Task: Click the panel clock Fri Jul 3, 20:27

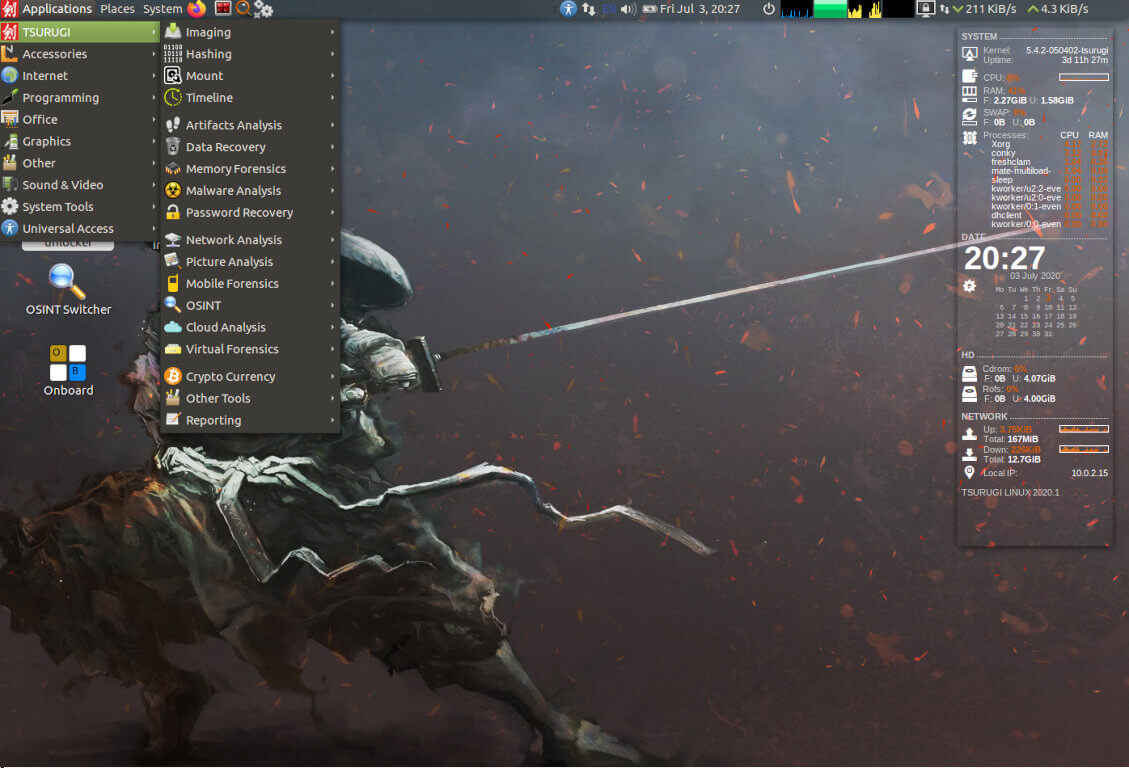Action: point(700,9)
